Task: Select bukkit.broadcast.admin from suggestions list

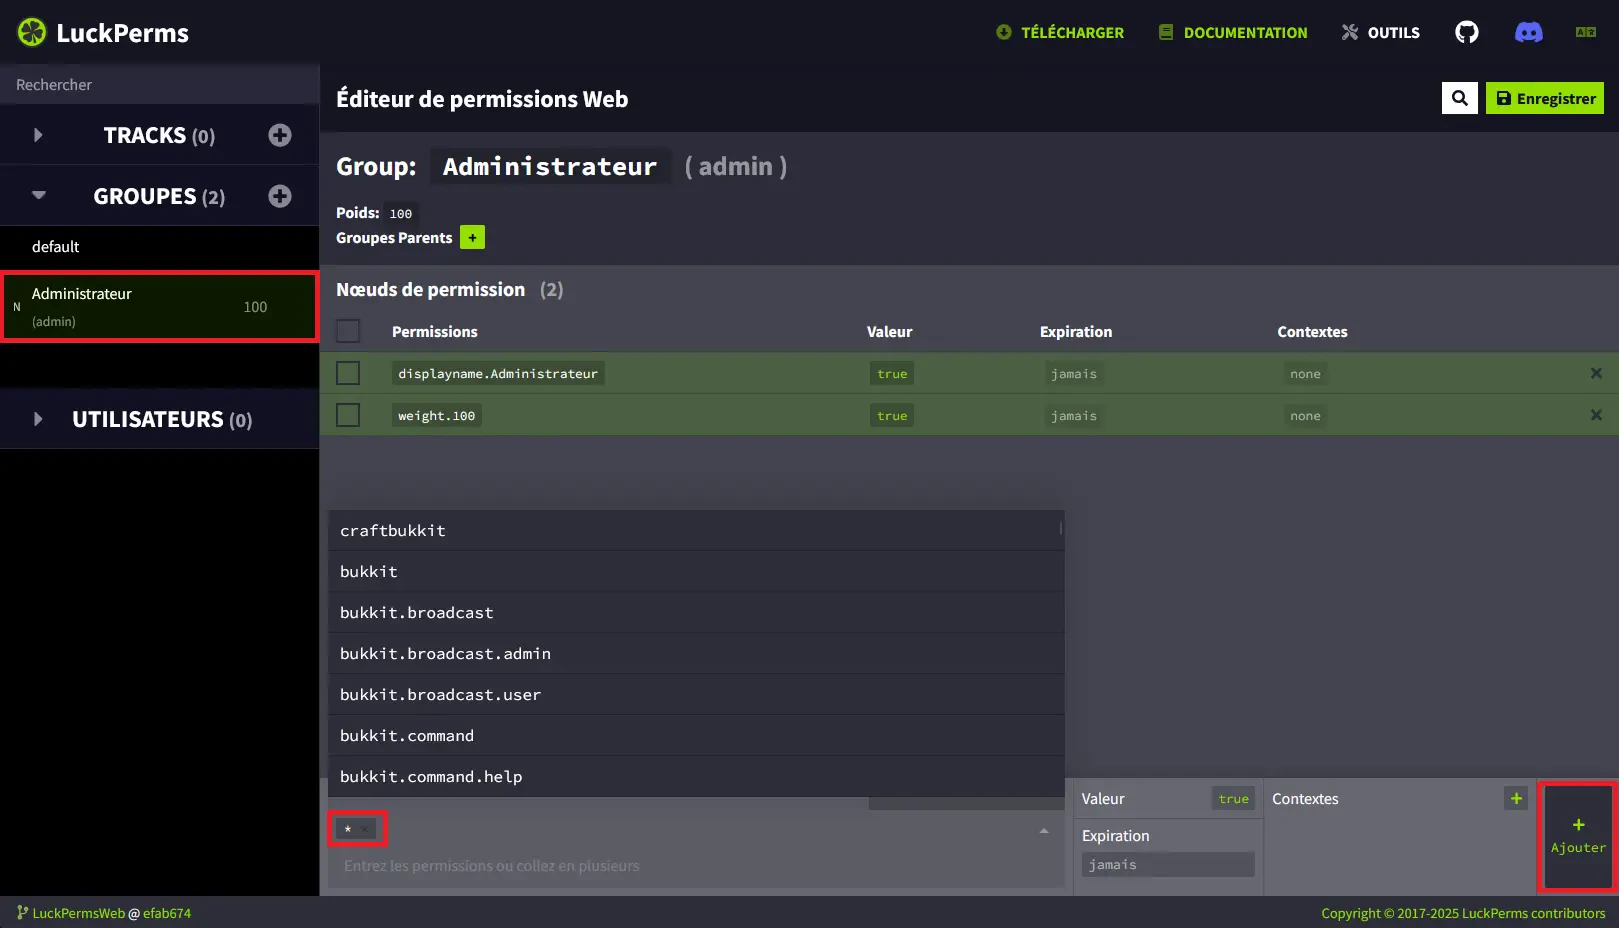Action: point(445,653)
